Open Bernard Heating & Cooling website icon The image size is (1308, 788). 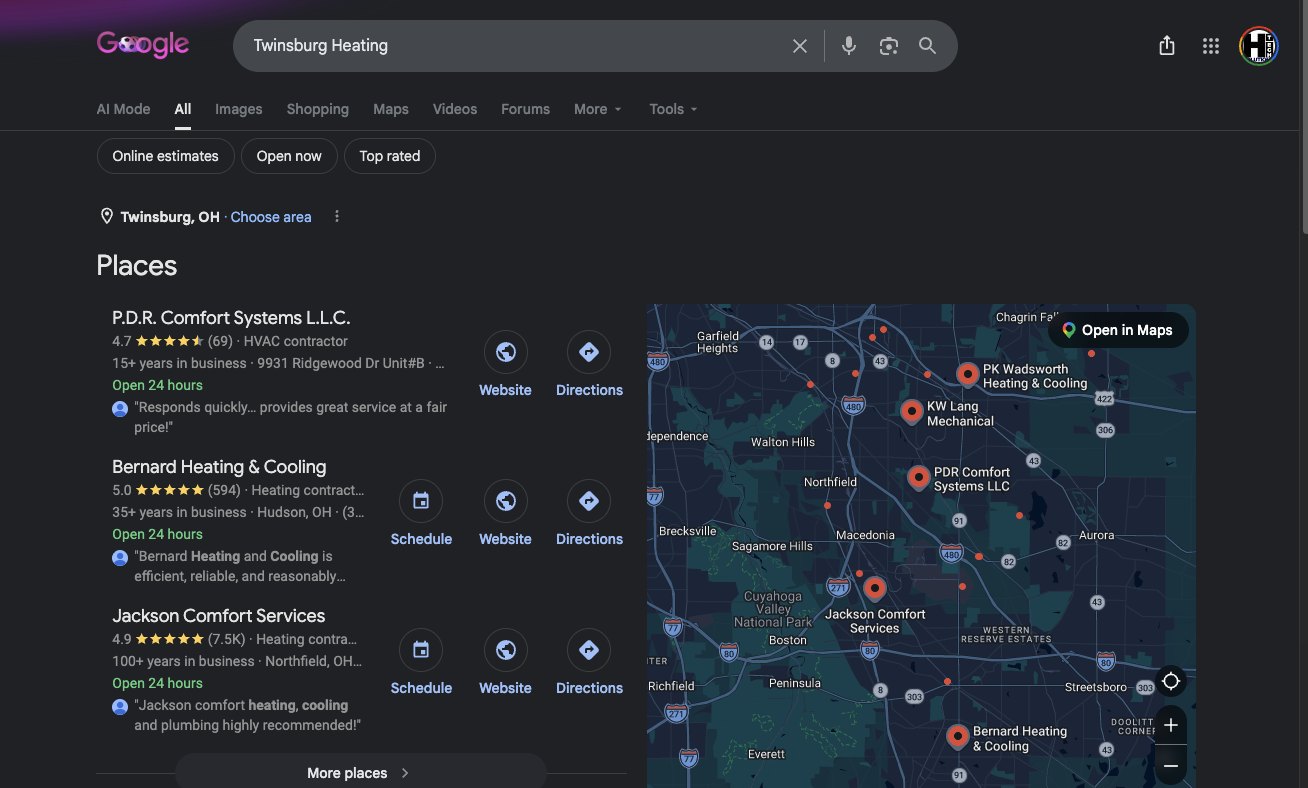tap(505, 501)
